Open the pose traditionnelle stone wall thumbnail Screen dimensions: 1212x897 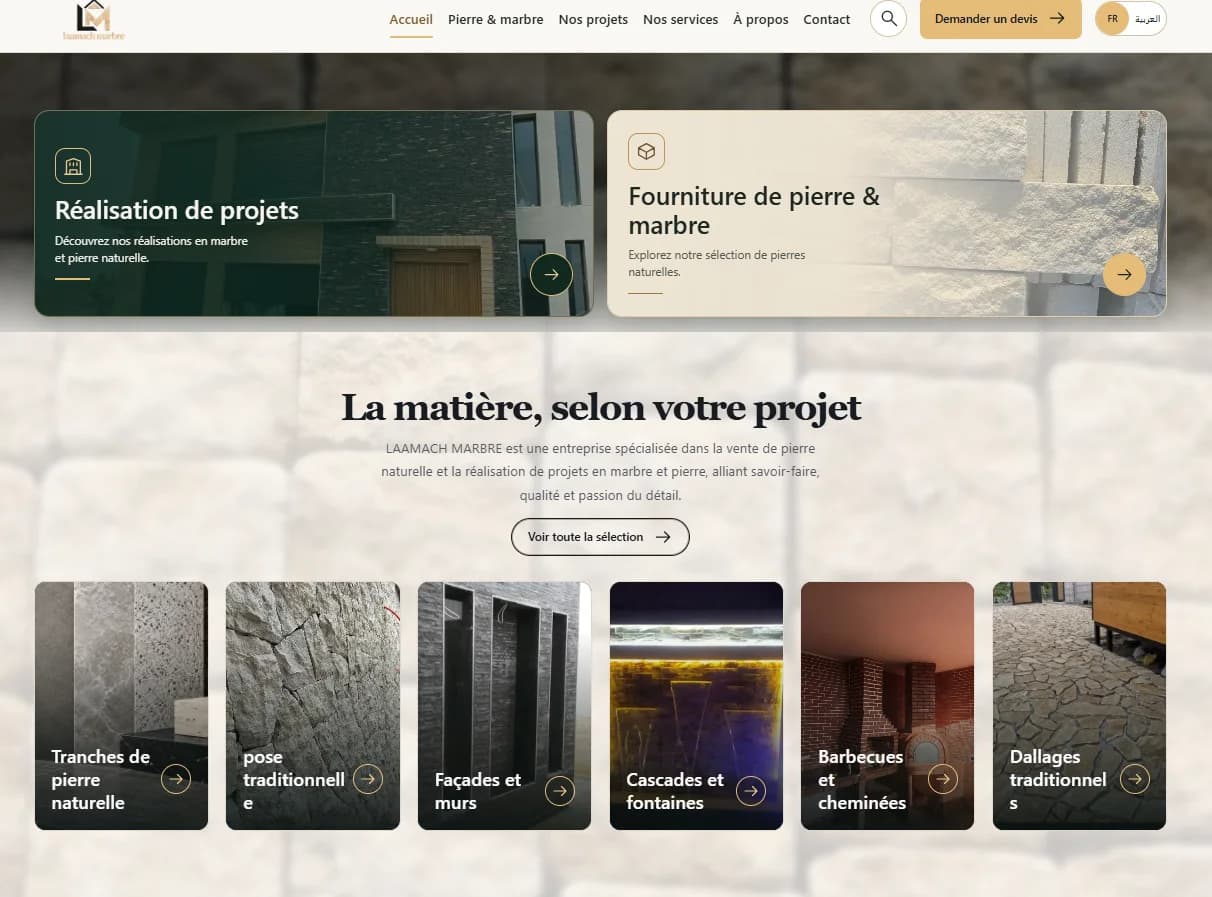(x=313, y=706)
